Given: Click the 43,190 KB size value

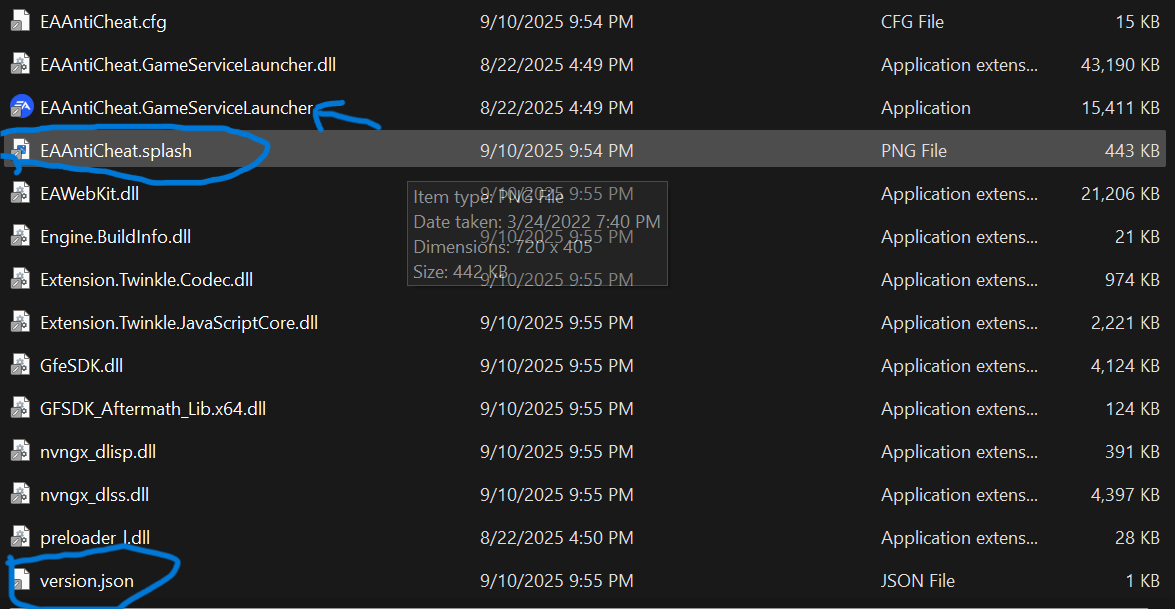Looking at the screenshot, I should (x=1120, y=65).
